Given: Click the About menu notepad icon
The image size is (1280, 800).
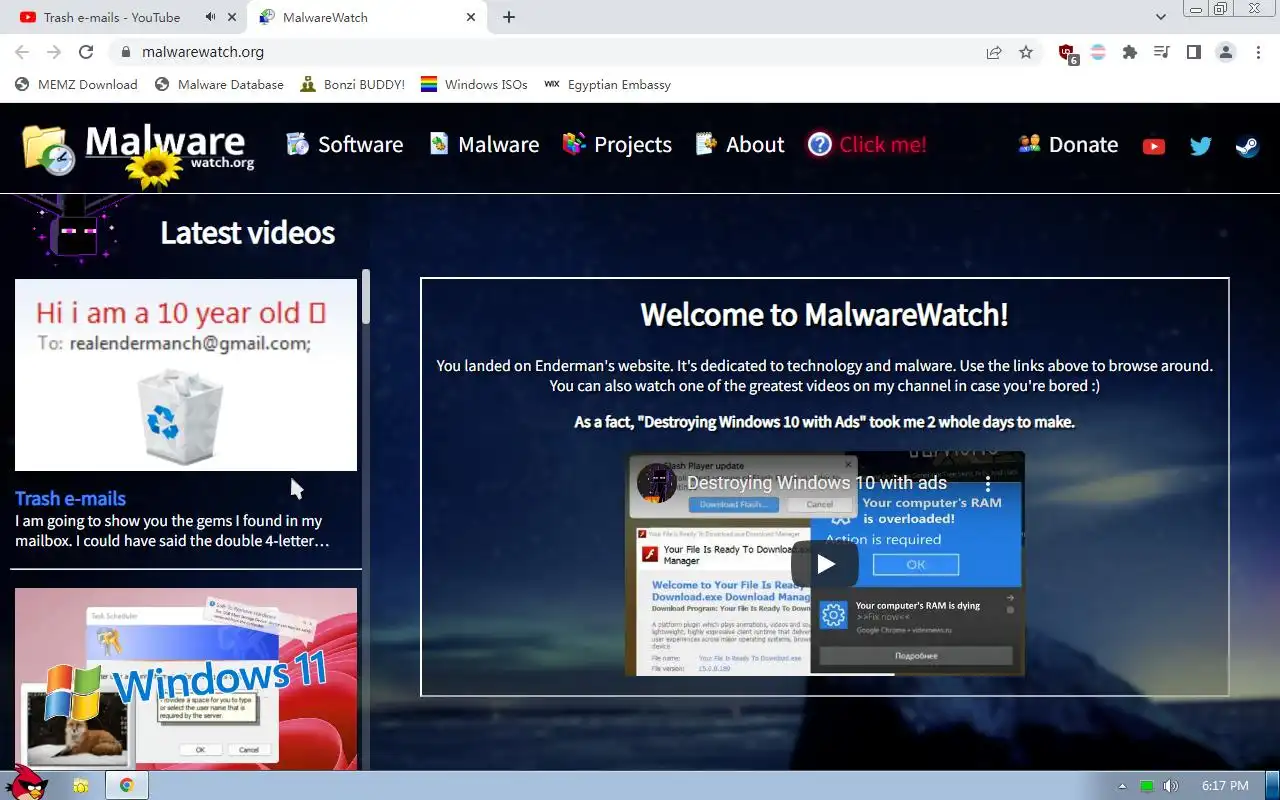Looking at the screenshot, I should pos(706,145).
